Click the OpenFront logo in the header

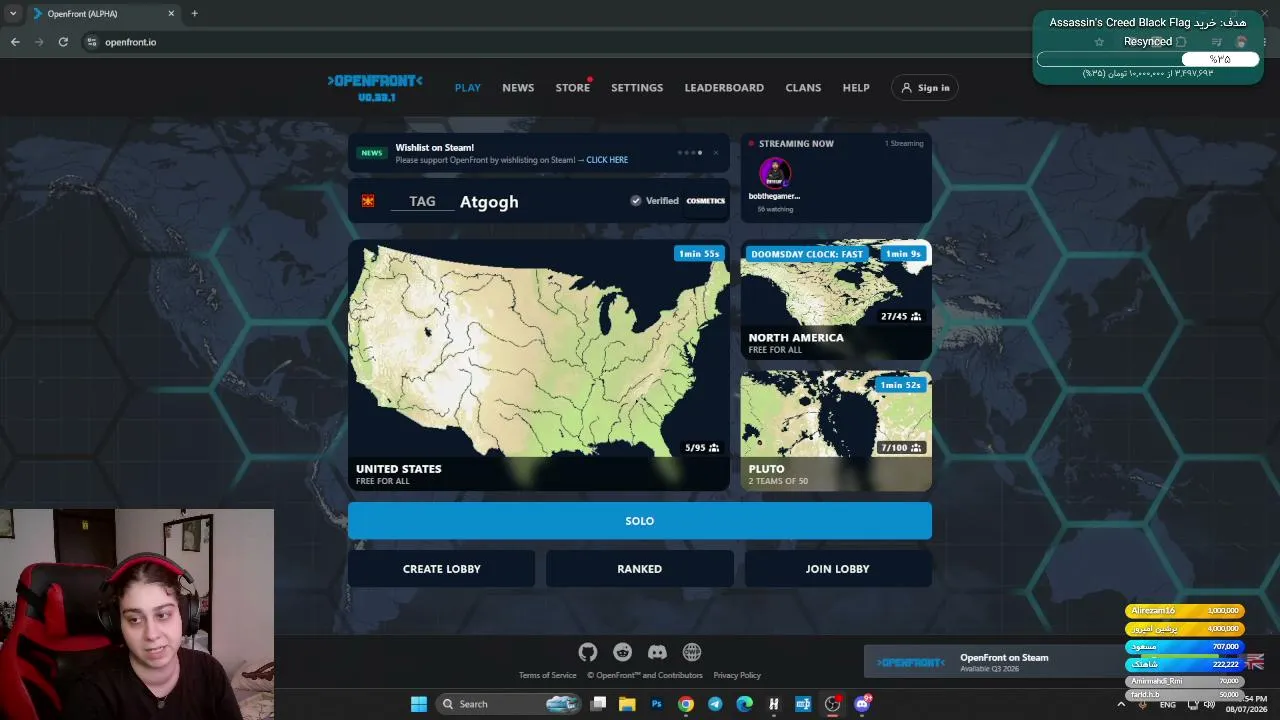pos(375,87)
